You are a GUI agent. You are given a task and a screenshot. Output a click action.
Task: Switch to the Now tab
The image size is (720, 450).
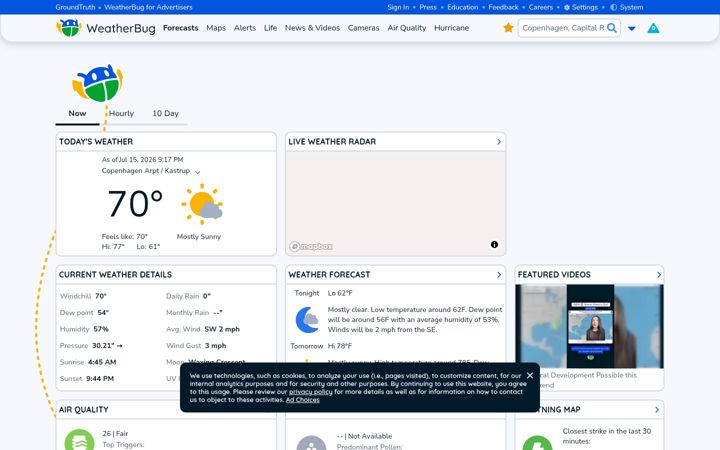pyautogui.click(x=77, y=113)
